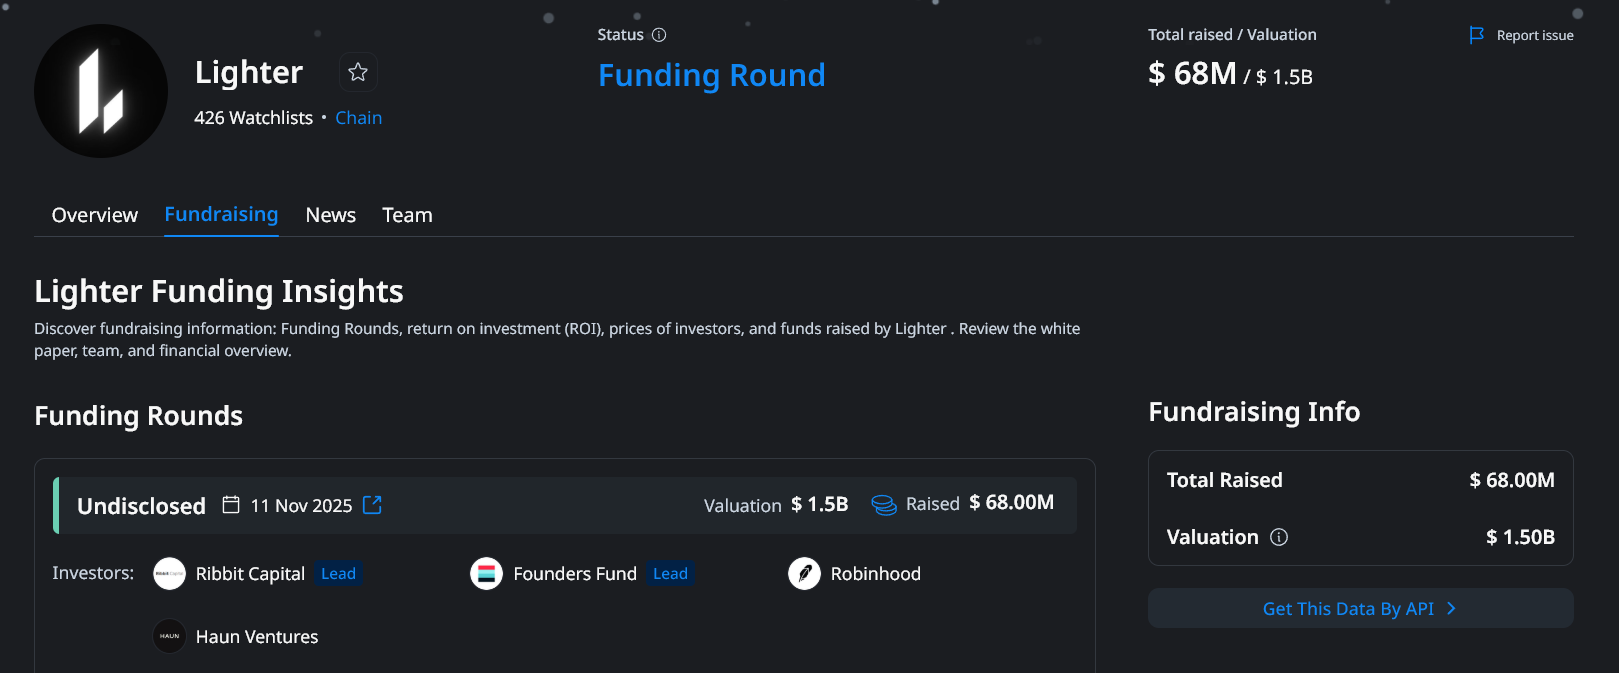Click the Ribbit Capital circular logo
1619x673 pixels.
click(x=169, y=573)
